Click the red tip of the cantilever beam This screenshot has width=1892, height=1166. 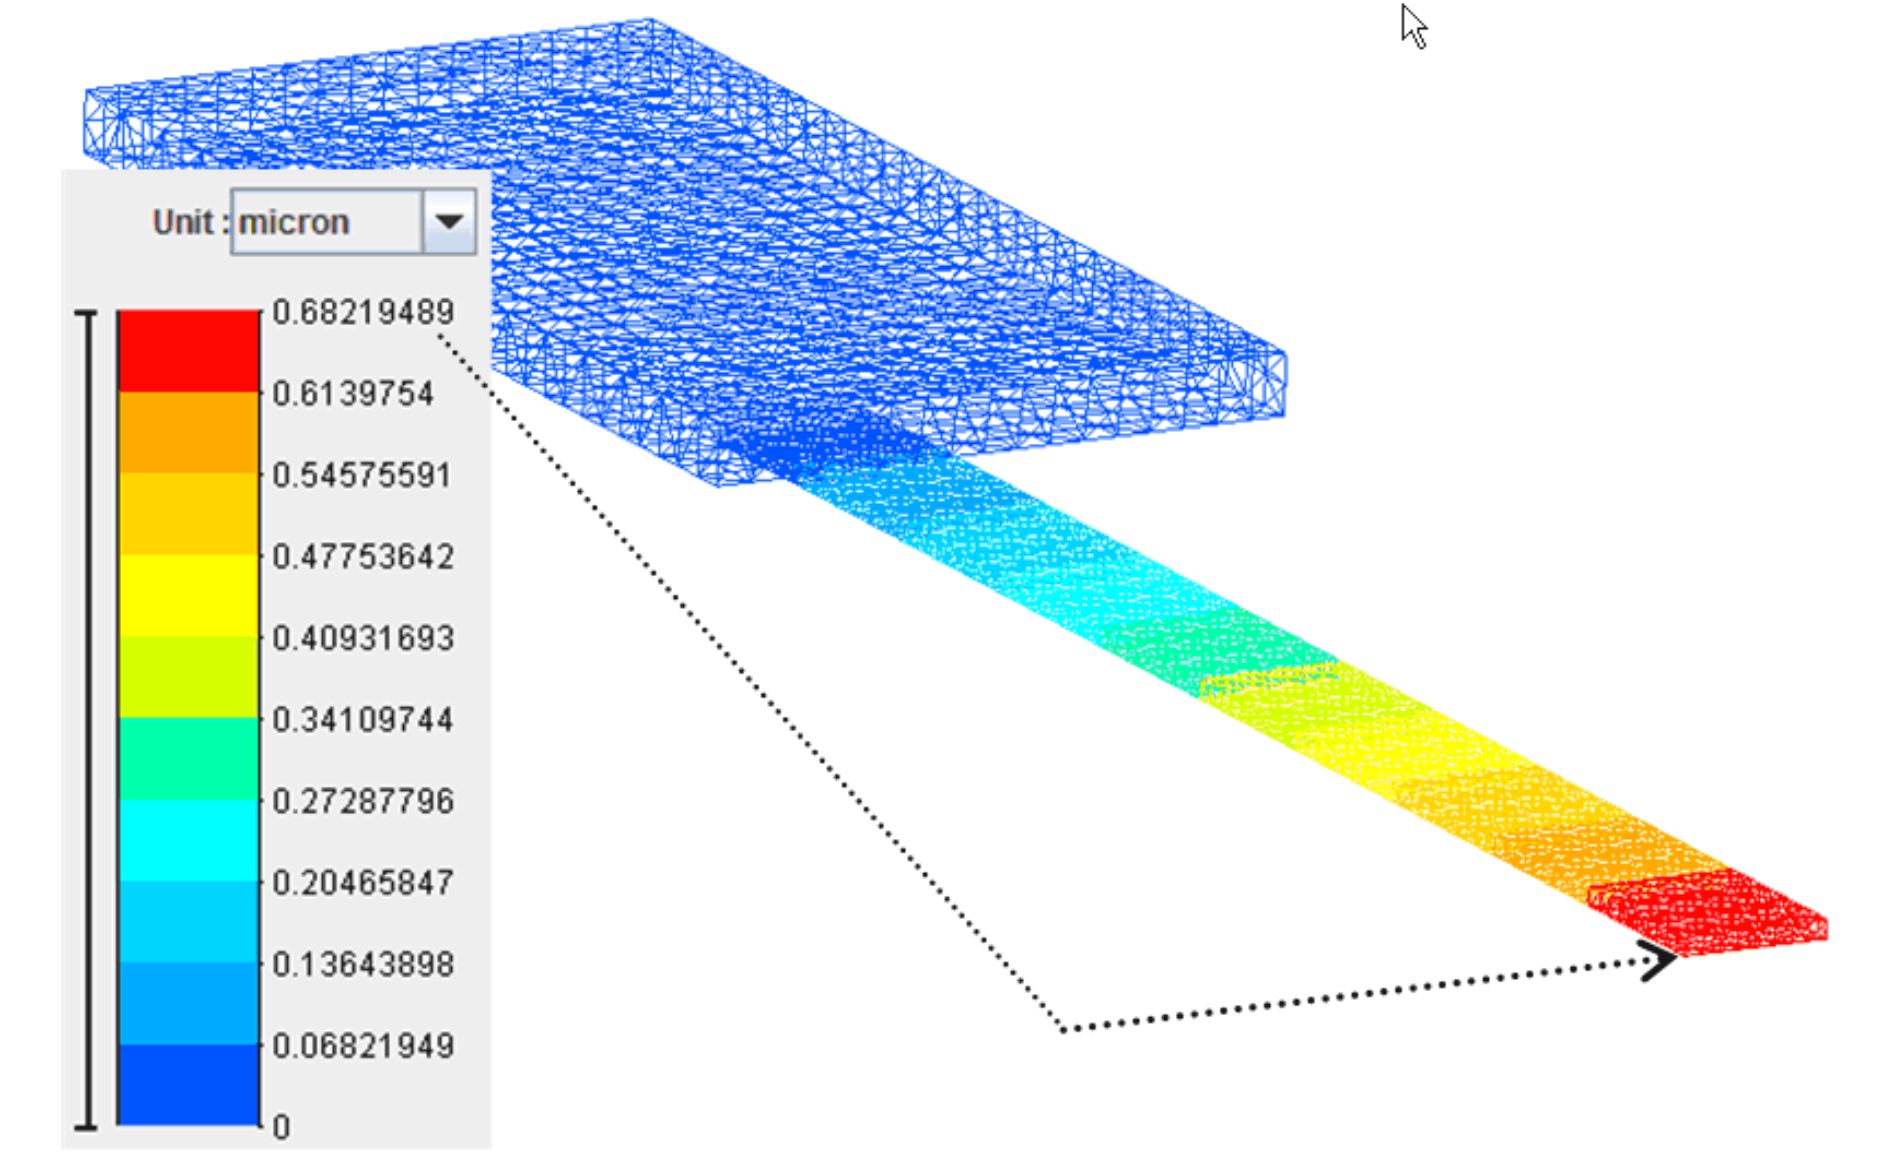pos(1712,912)
